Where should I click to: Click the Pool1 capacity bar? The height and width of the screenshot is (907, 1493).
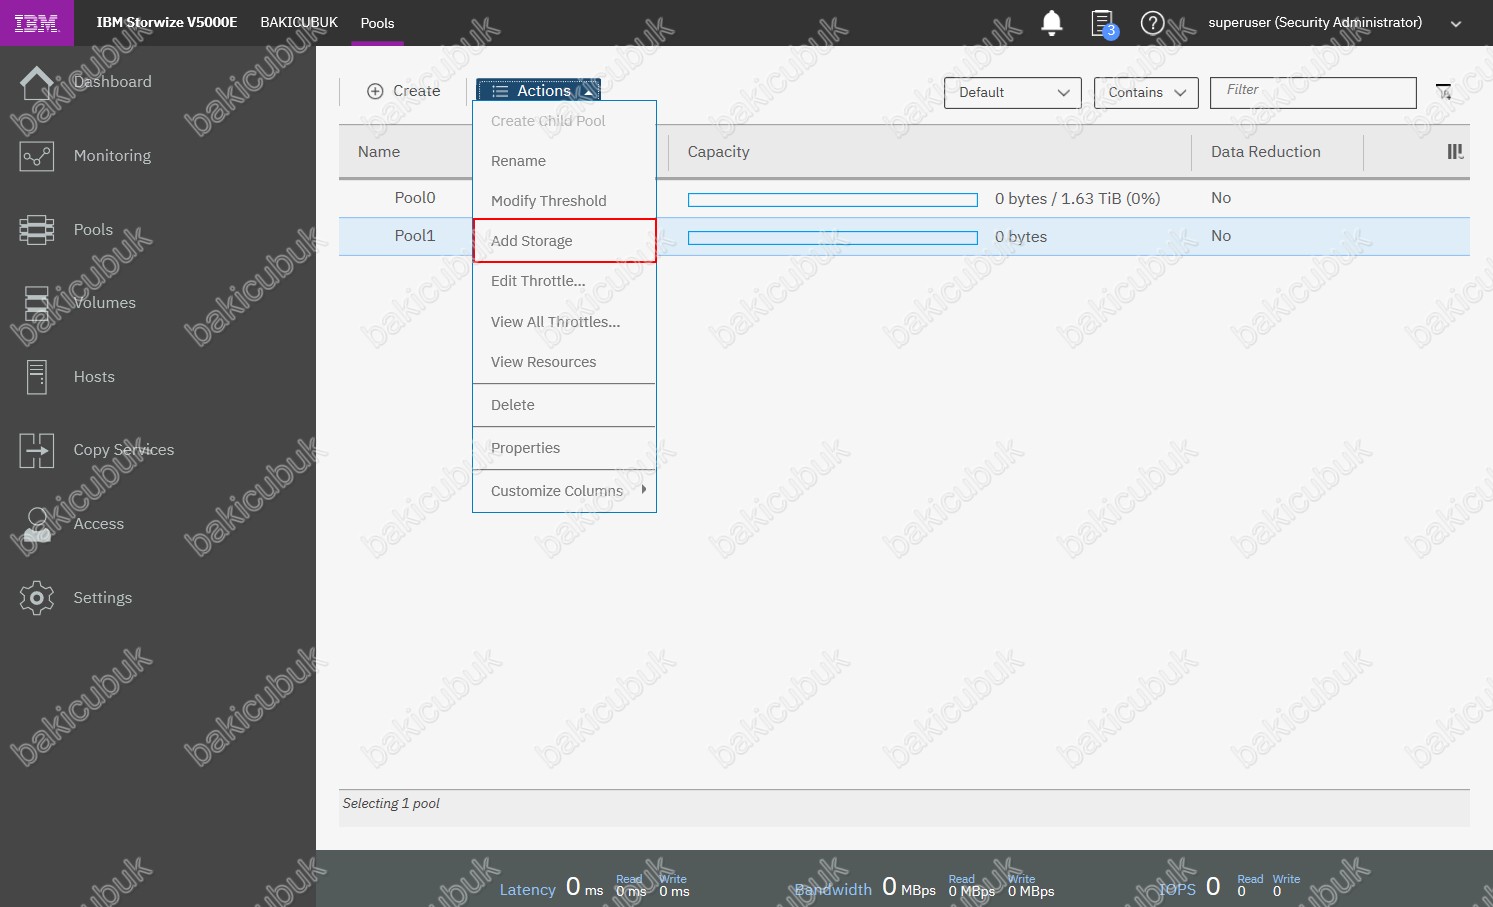(833, 238)
